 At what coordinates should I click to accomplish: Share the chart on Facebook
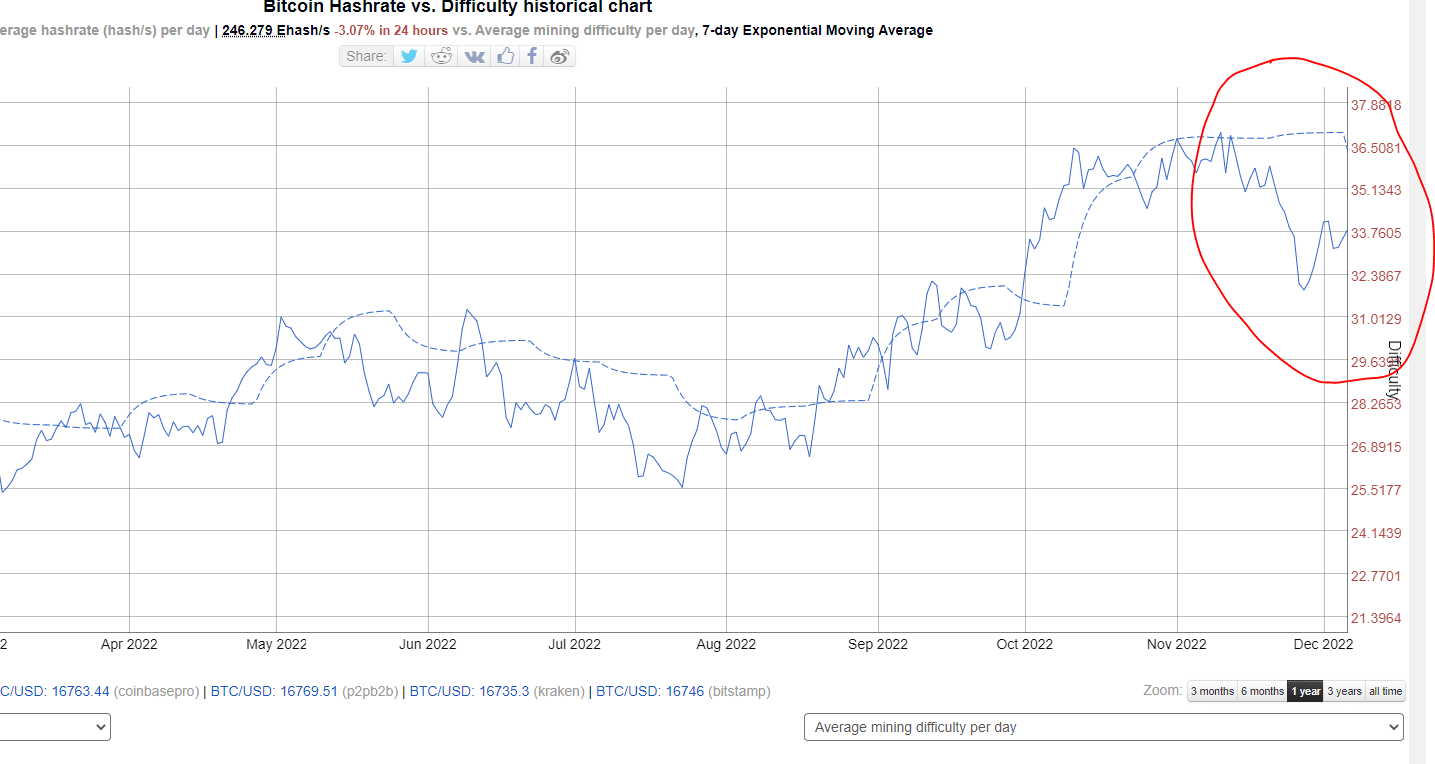532,56
